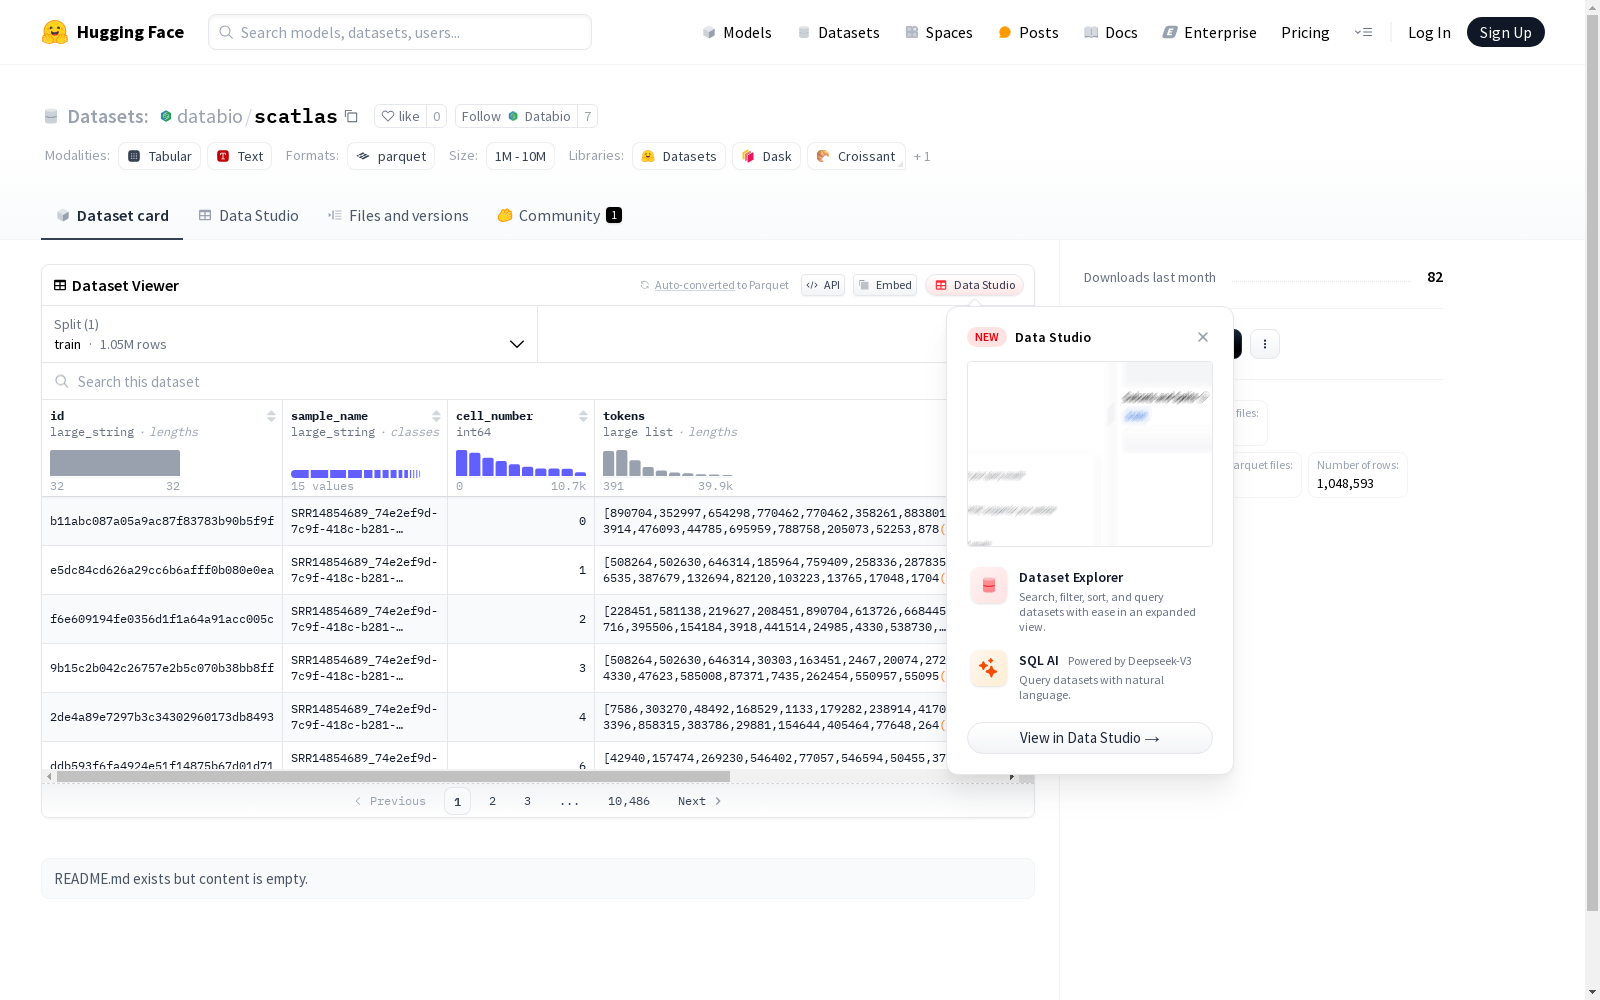Switch to the Community tab
The image size is (1600, 1000).
tap(560, 215)
